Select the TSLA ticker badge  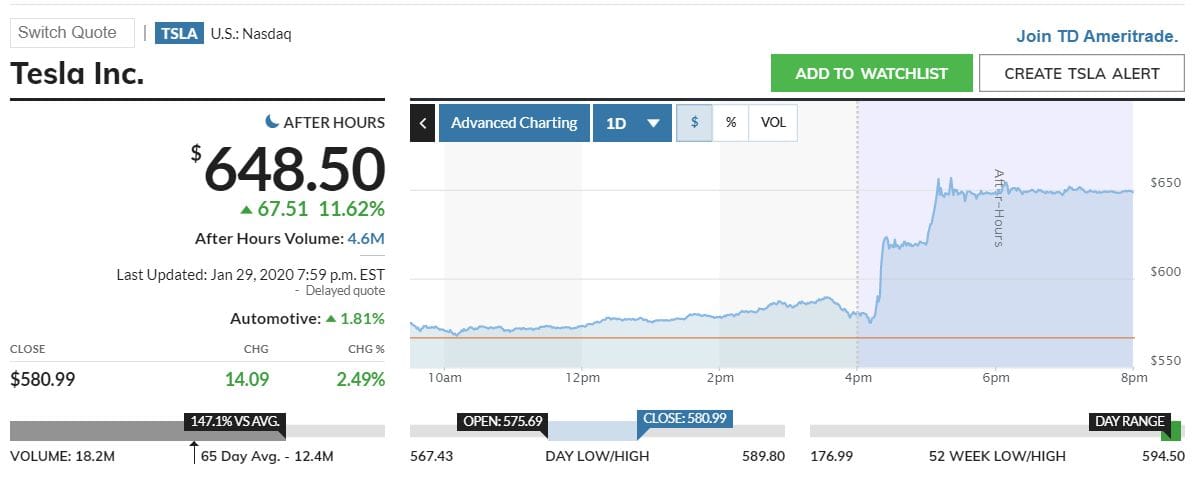point(179,34)
